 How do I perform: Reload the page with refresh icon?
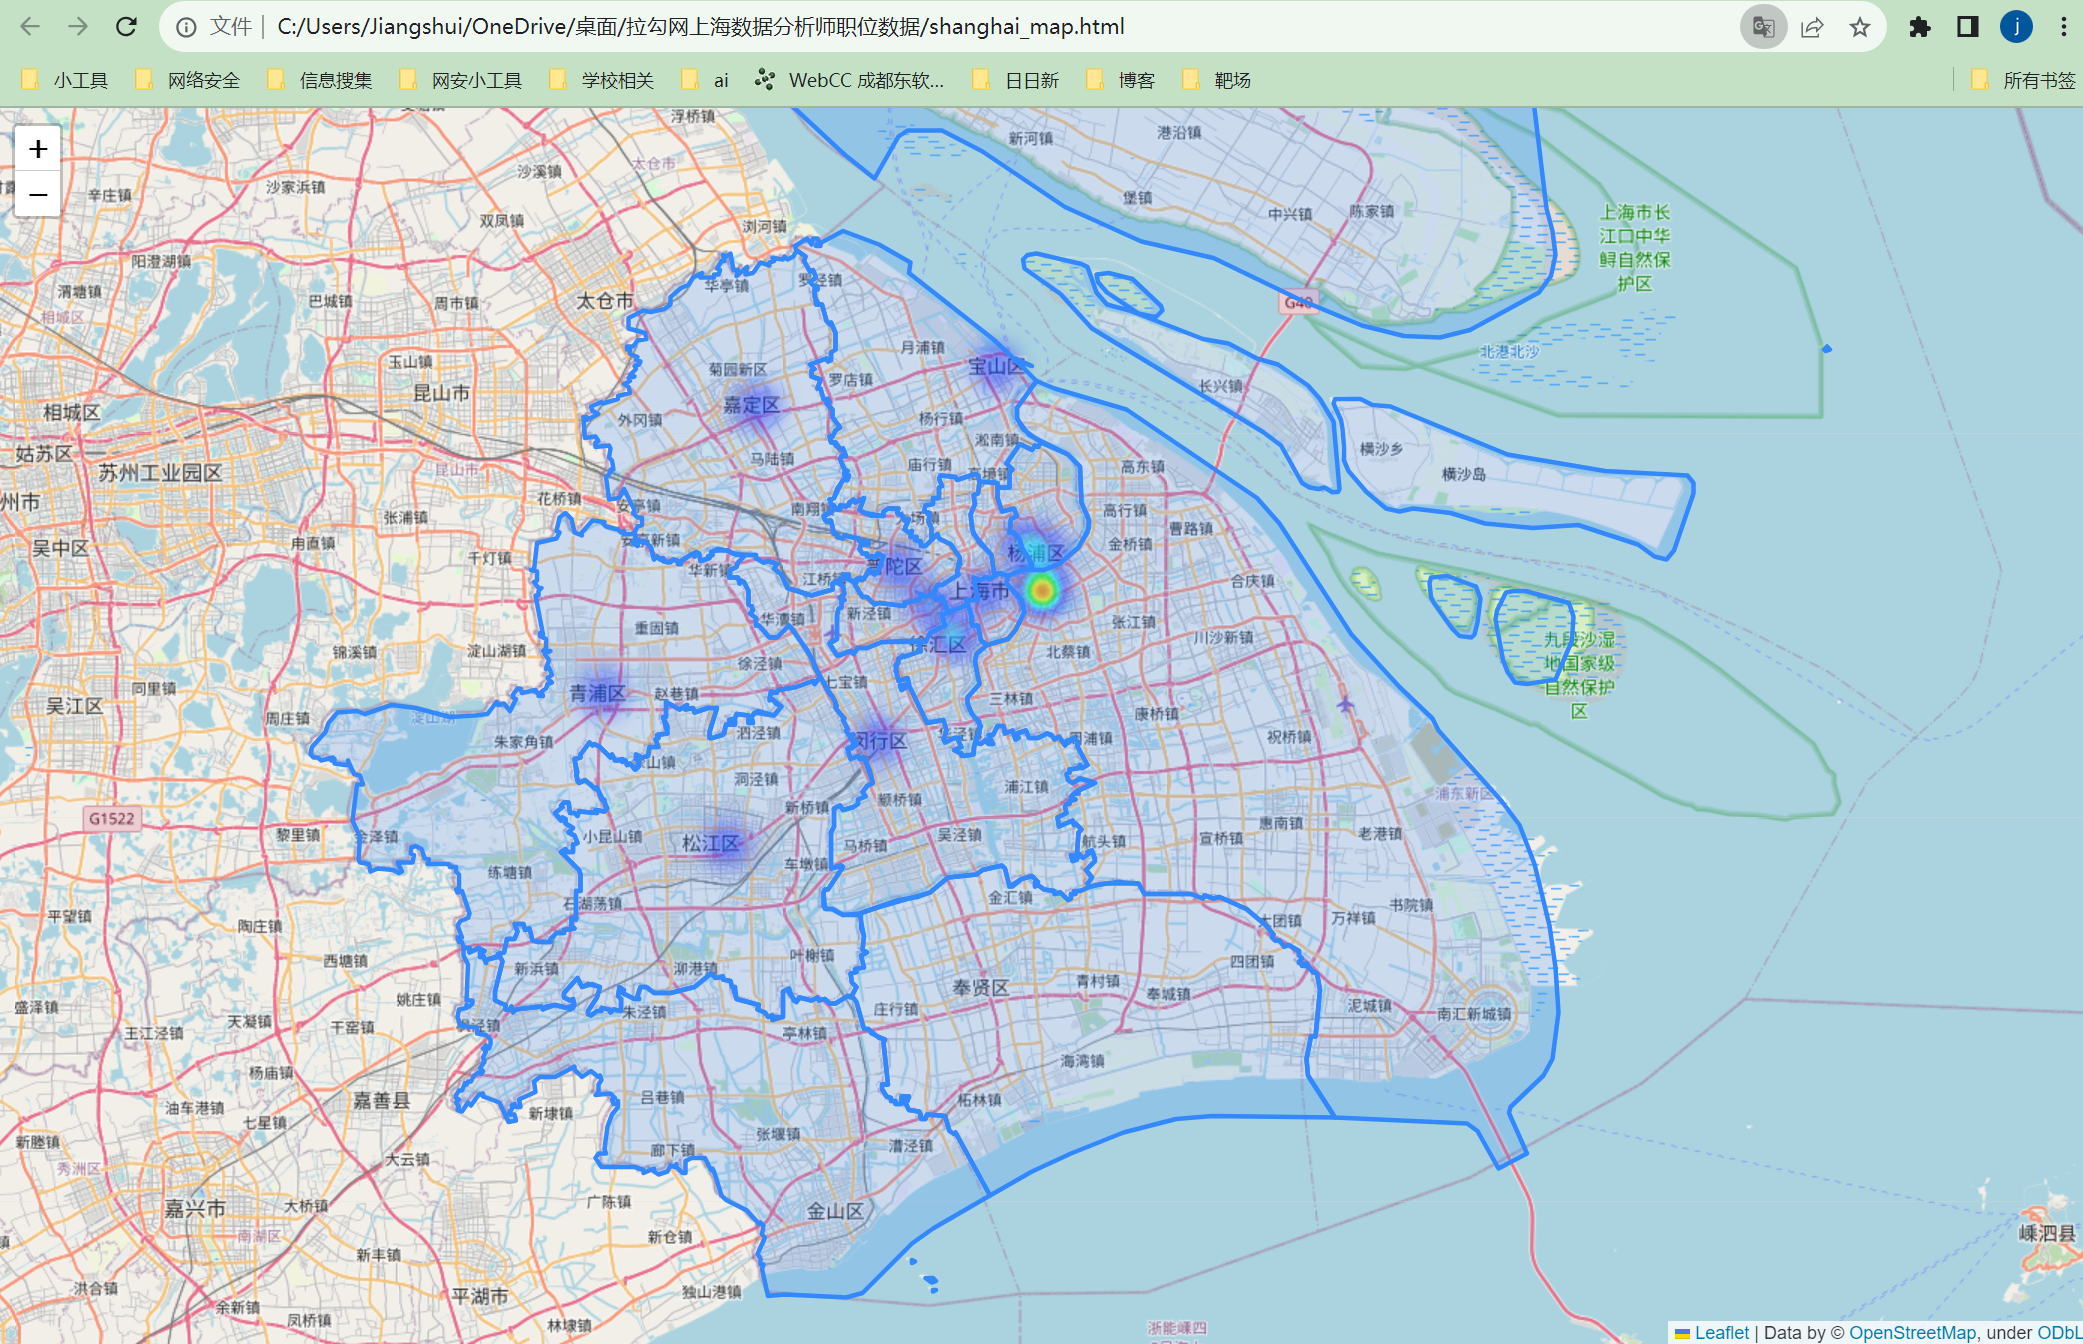click(x=126, y=27)
